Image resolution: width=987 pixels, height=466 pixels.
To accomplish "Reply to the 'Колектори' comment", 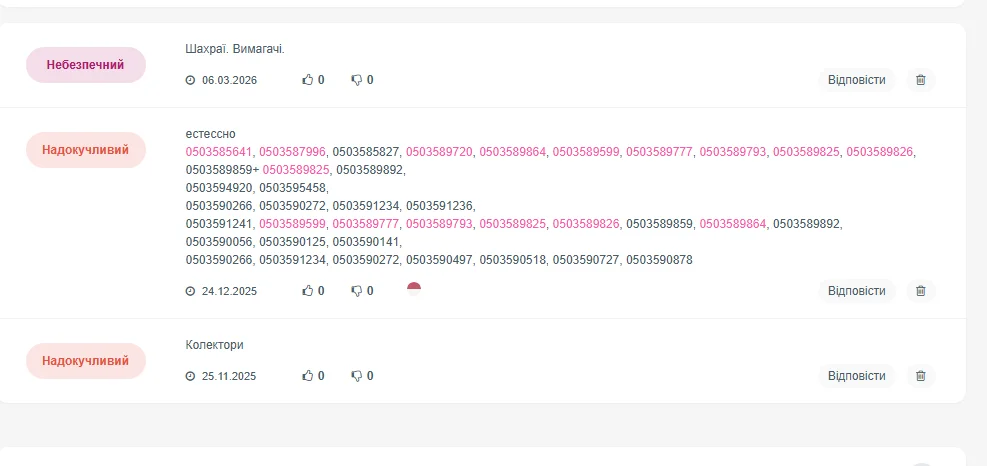I will tap(857, 376).
